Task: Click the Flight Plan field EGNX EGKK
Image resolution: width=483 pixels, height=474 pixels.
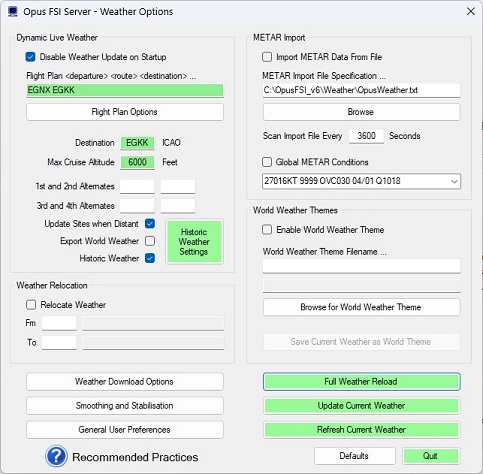Action: 125,90
